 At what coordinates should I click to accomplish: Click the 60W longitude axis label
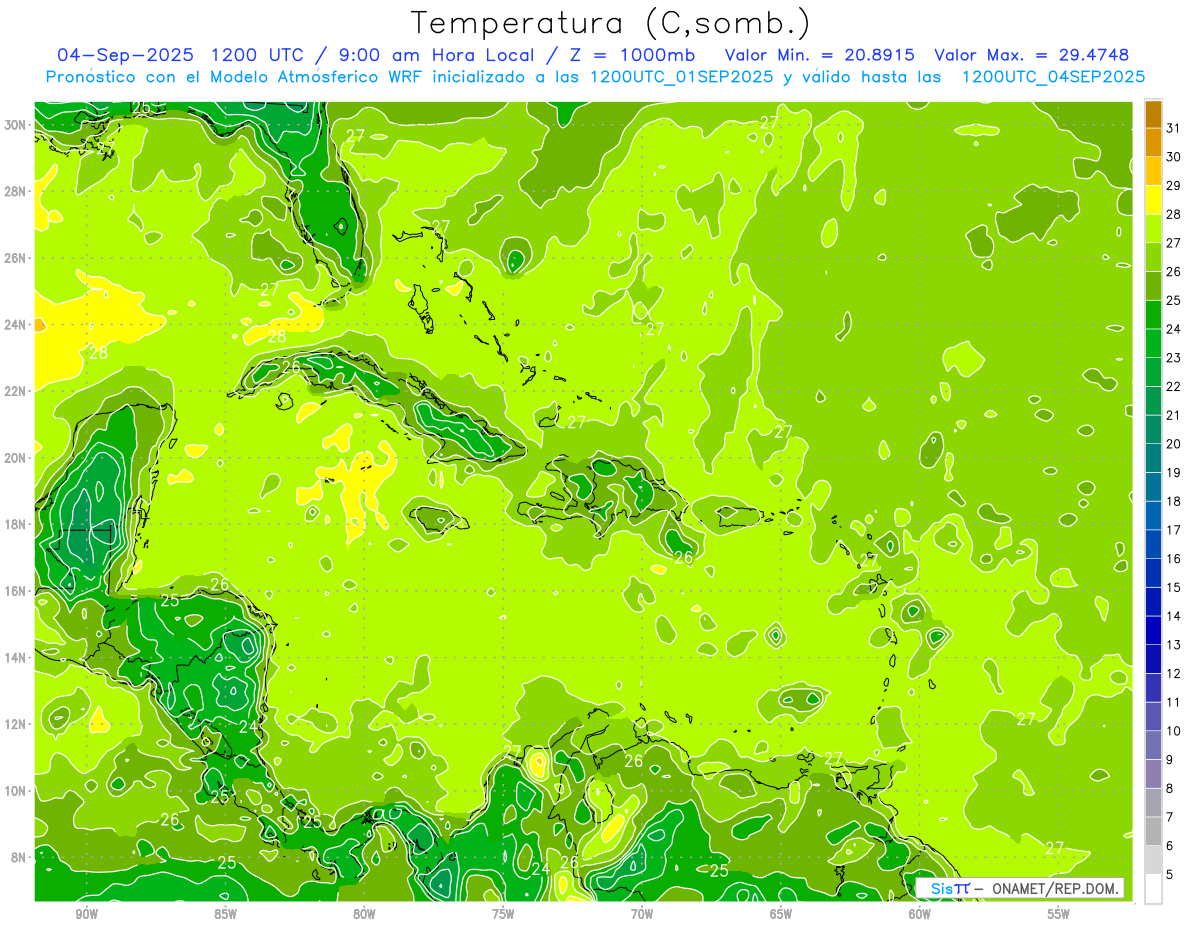pos(920,914)
